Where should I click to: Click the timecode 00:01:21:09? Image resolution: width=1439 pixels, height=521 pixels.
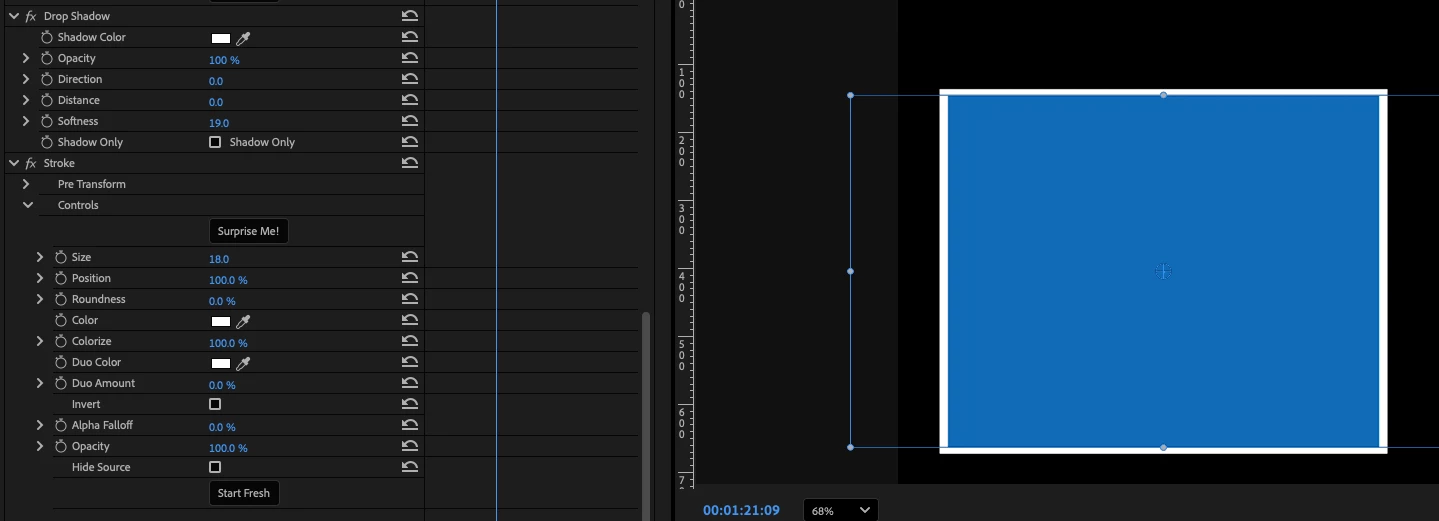(741, 510)
